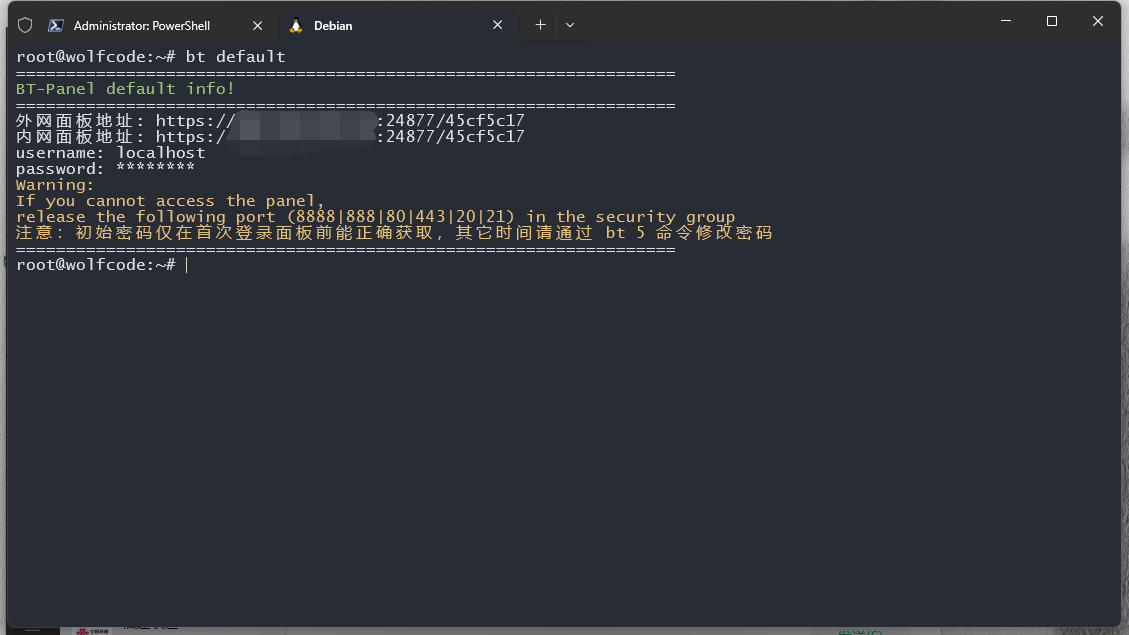This screenshot has width=1129, height=635.
Task: Click the active prompt at the cursor
Action: point(102,265)
